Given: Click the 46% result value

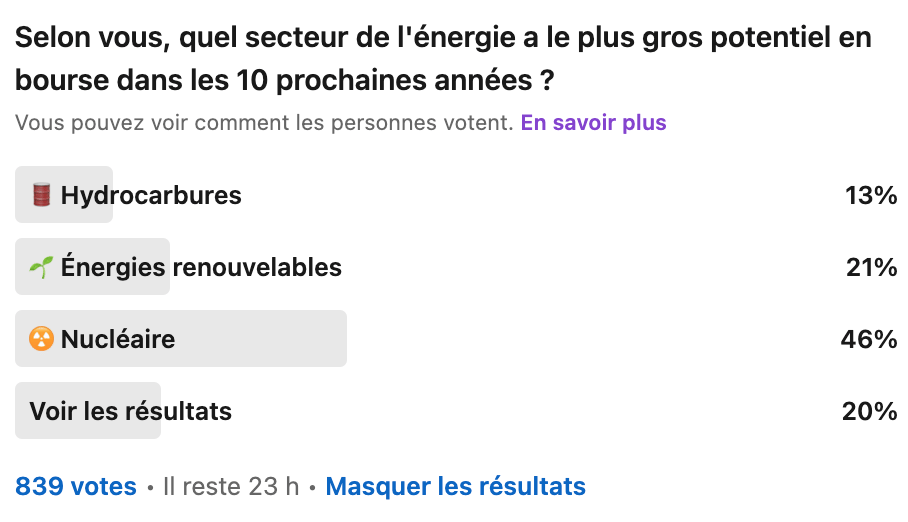Looking at the screenshot, I should click(x=869, y=339).
